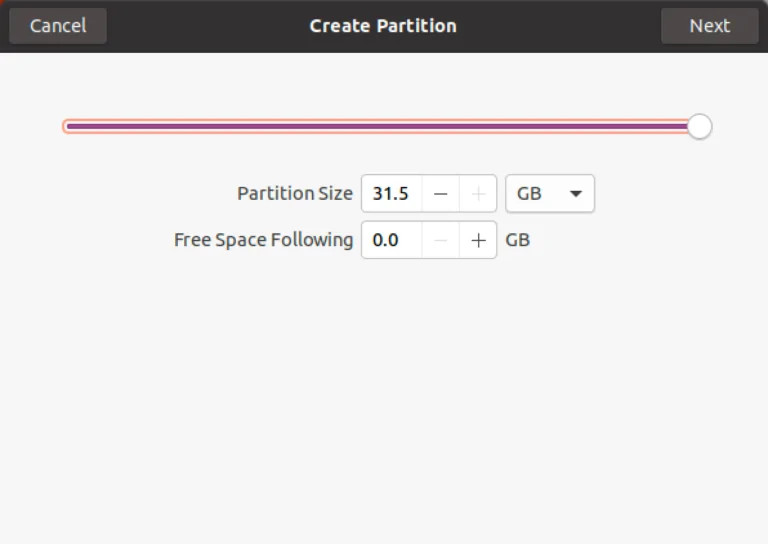Click the GB label beside Free Space

tap(517, 240)
